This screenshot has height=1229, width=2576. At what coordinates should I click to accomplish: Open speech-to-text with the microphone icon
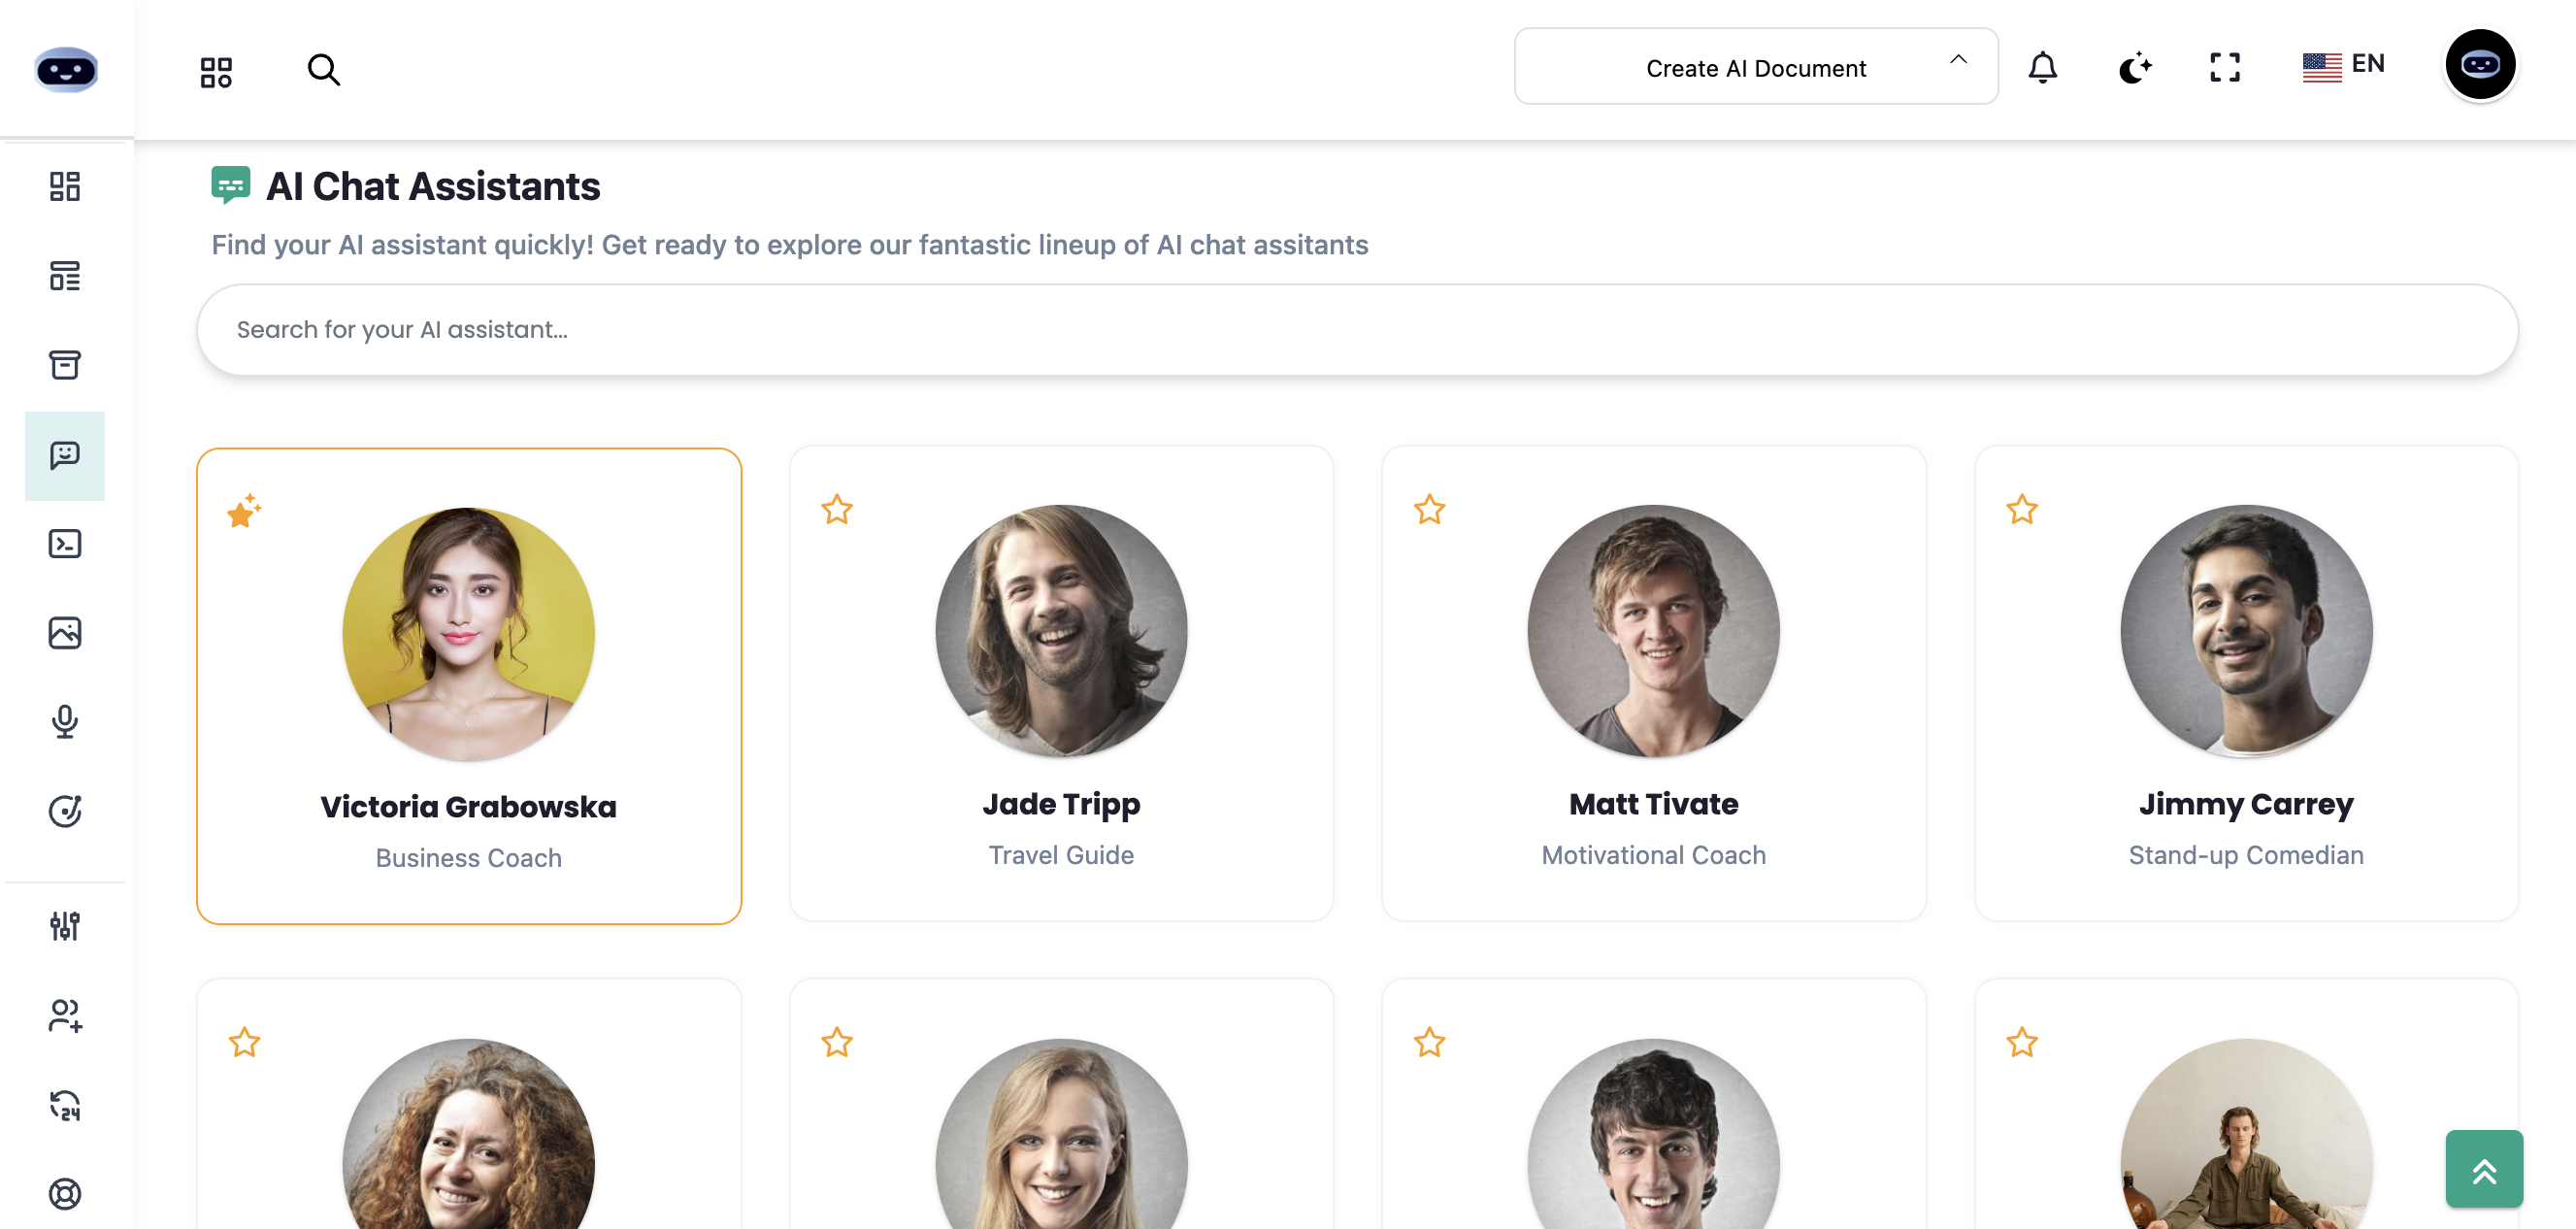click(x=65, y=722)
